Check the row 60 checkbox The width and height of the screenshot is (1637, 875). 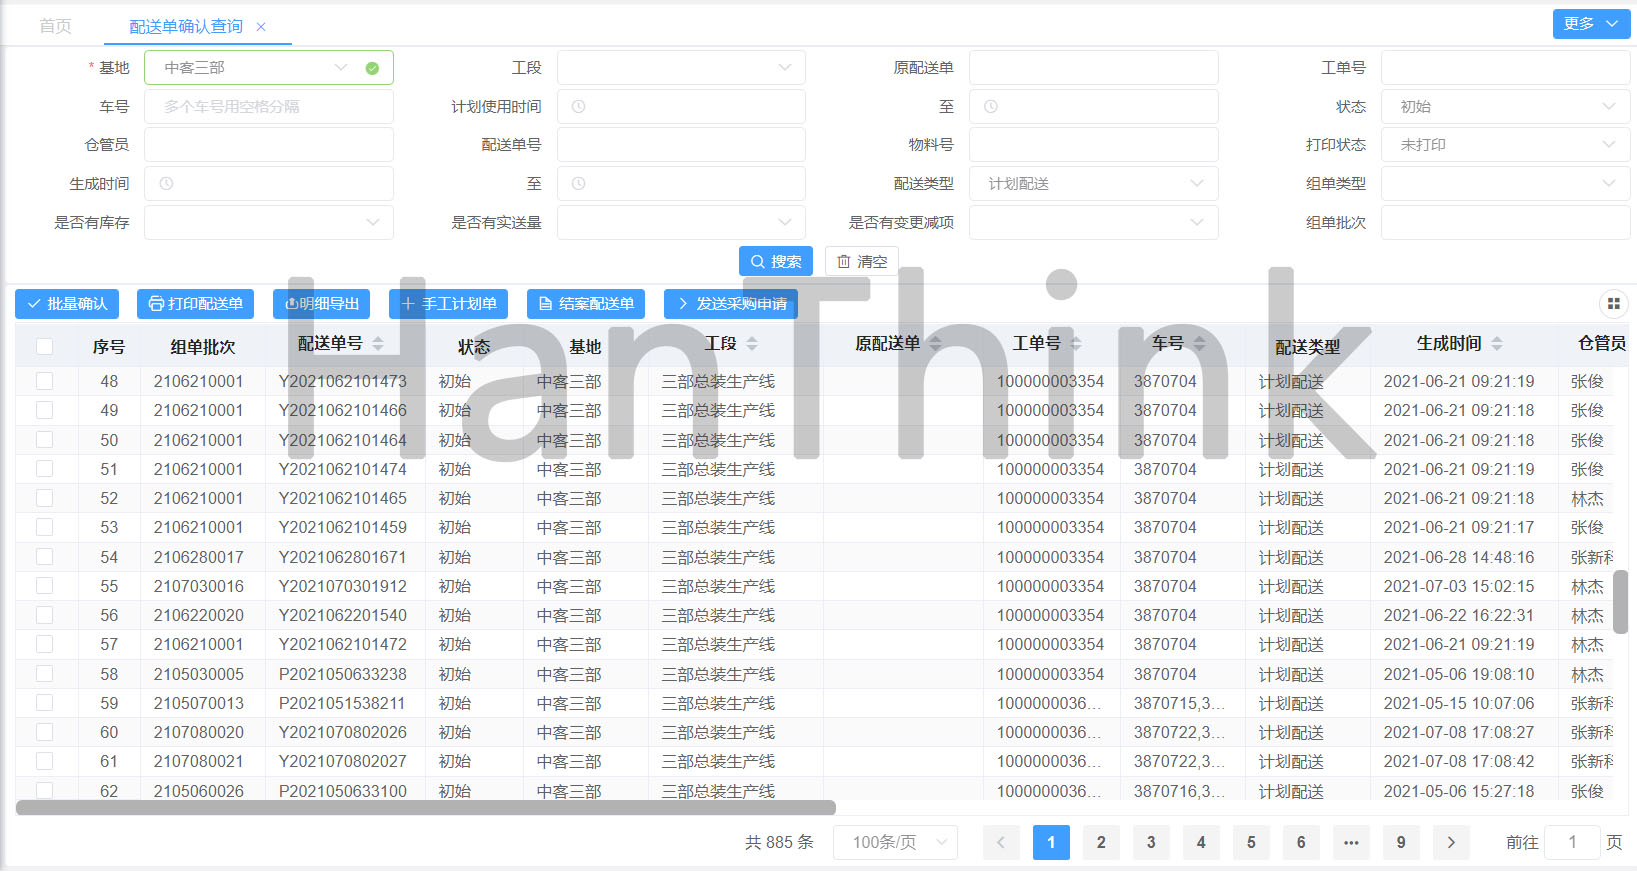pyautogui.click(x=44, y=732)
